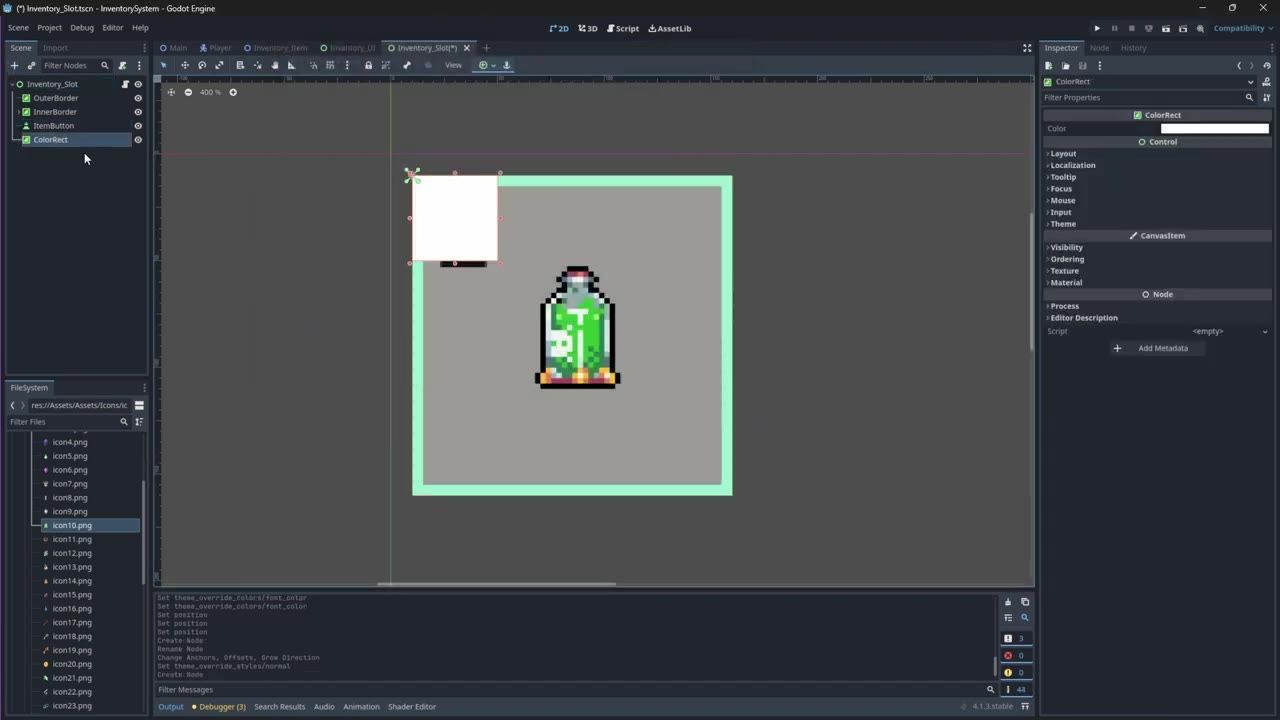
Task: Switch to the Inventory_Item scene tab
Action: click(276, 48)
